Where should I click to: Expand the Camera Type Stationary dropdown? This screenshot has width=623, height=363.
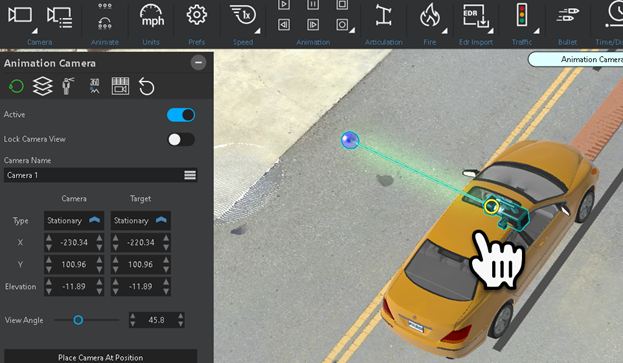click(74, 220)
